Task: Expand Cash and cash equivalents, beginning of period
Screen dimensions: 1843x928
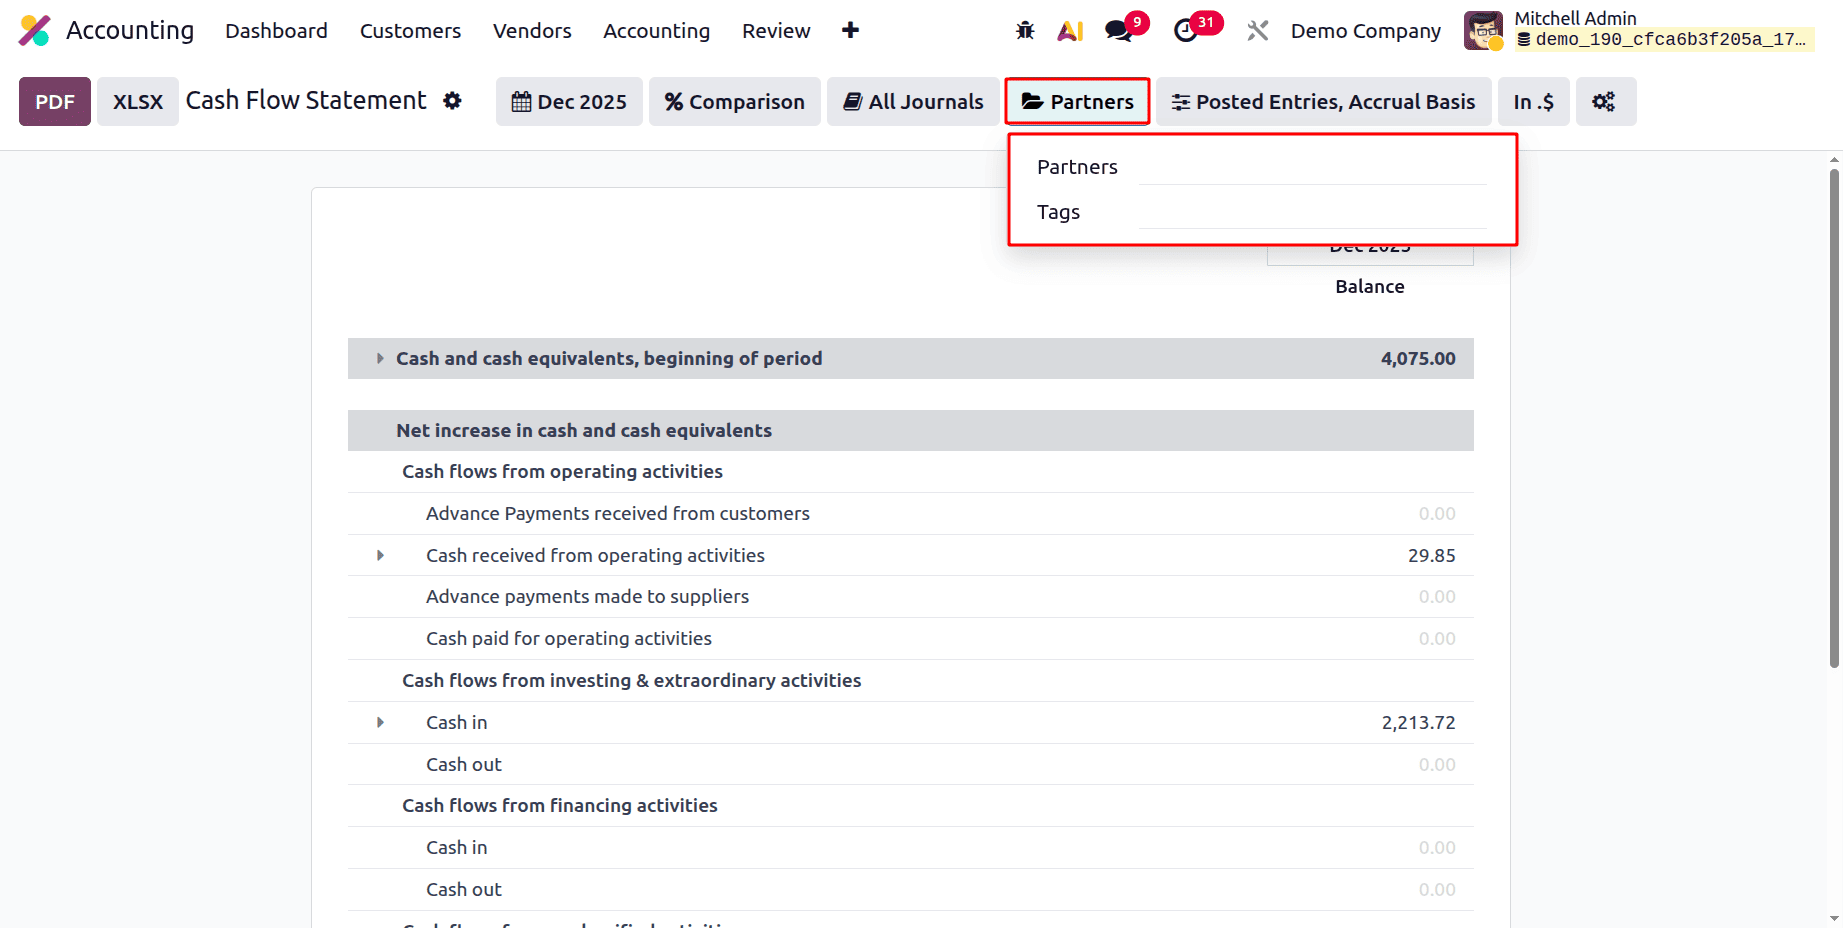Action: (380, 358)
